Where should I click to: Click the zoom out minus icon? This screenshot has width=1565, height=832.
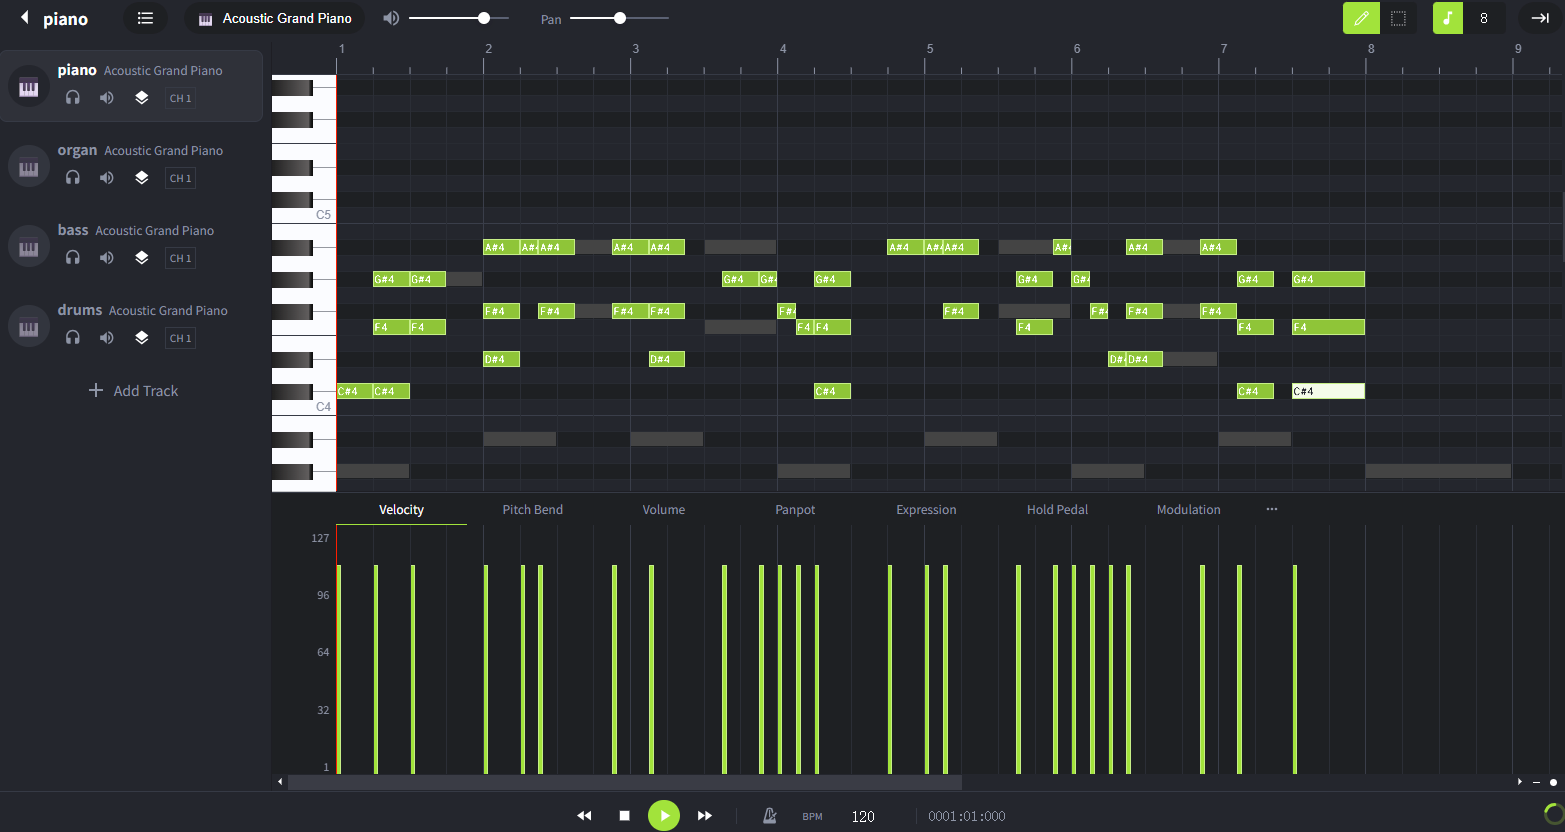(x=1537, y=782)
